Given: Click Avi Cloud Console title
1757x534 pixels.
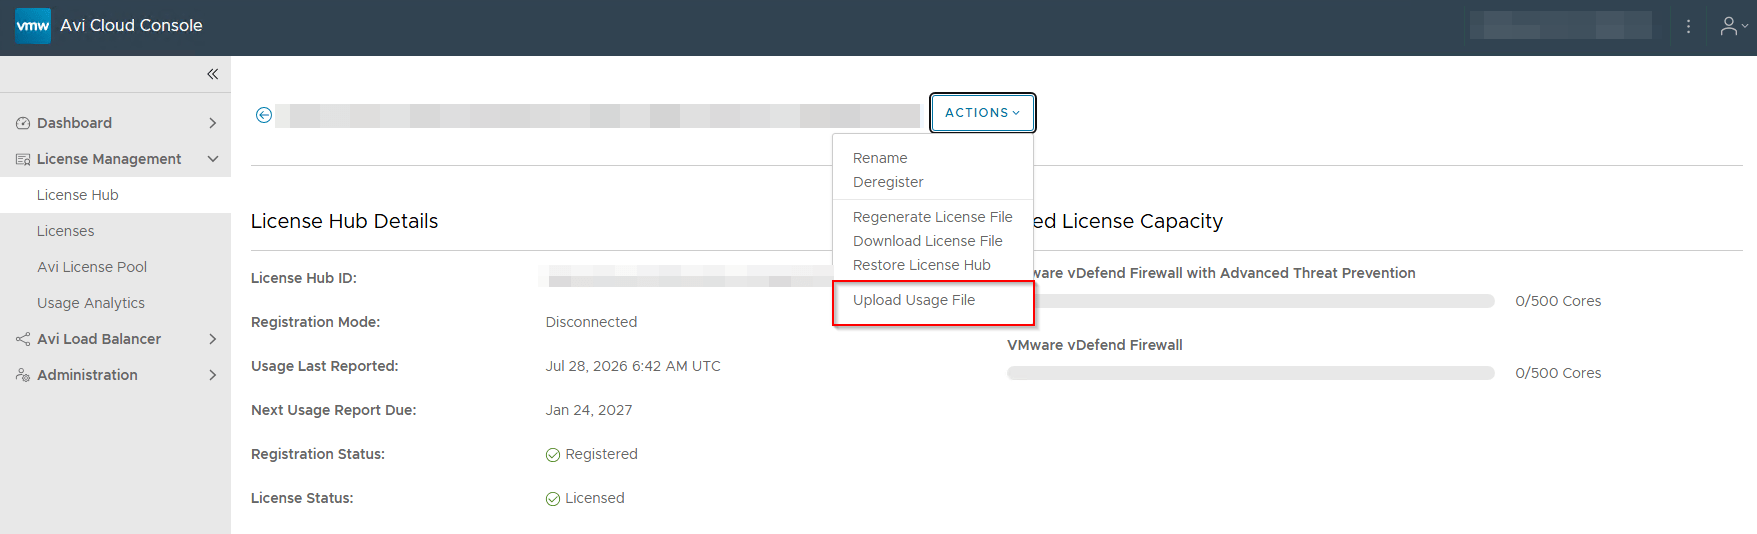Looking at the screenshot, I should (x=131, y=26).
